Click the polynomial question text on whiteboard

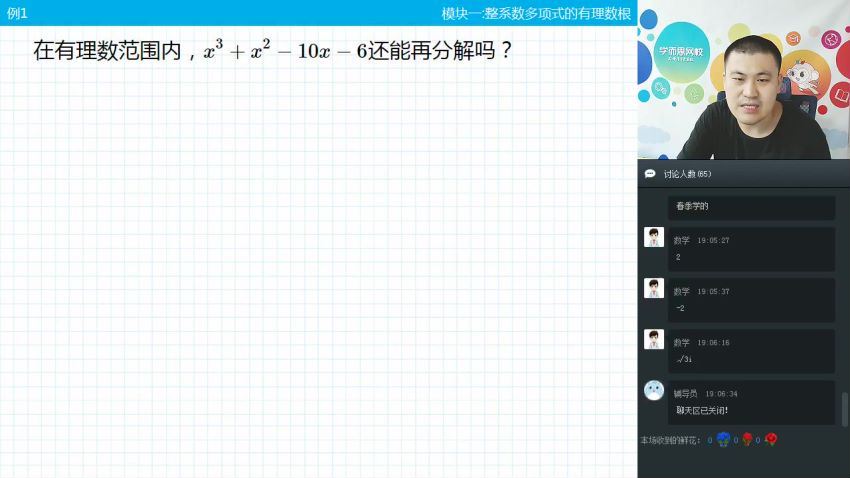272,51
